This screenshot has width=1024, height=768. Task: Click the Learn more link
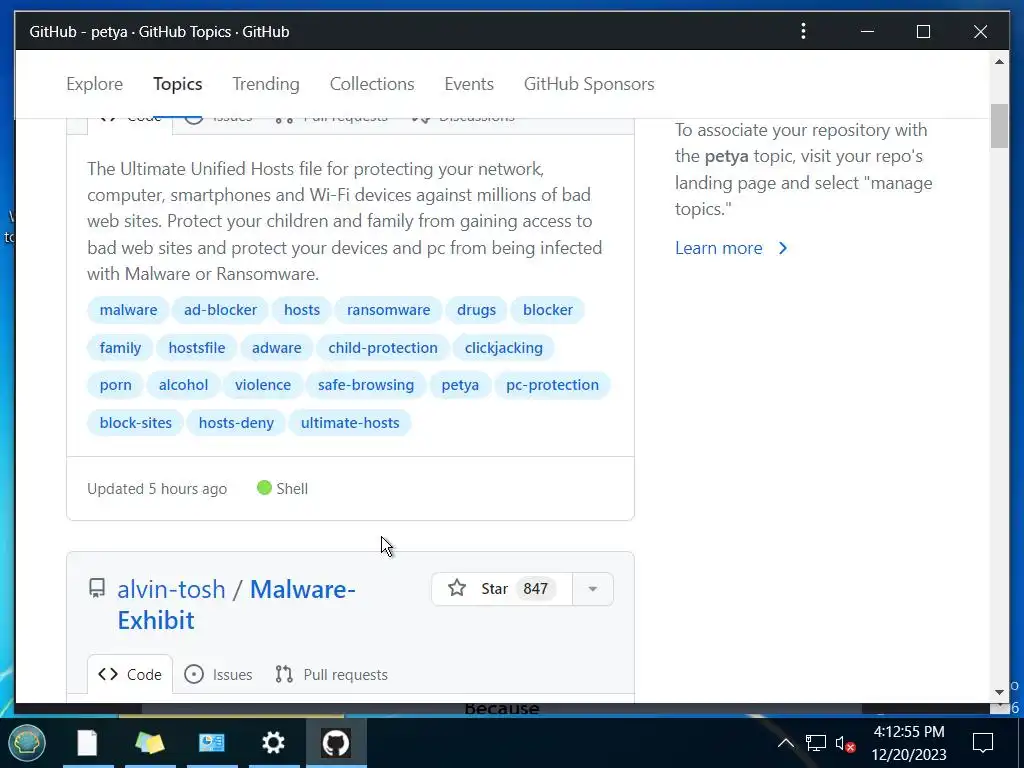pyautogui.click(x=718, y=248)
